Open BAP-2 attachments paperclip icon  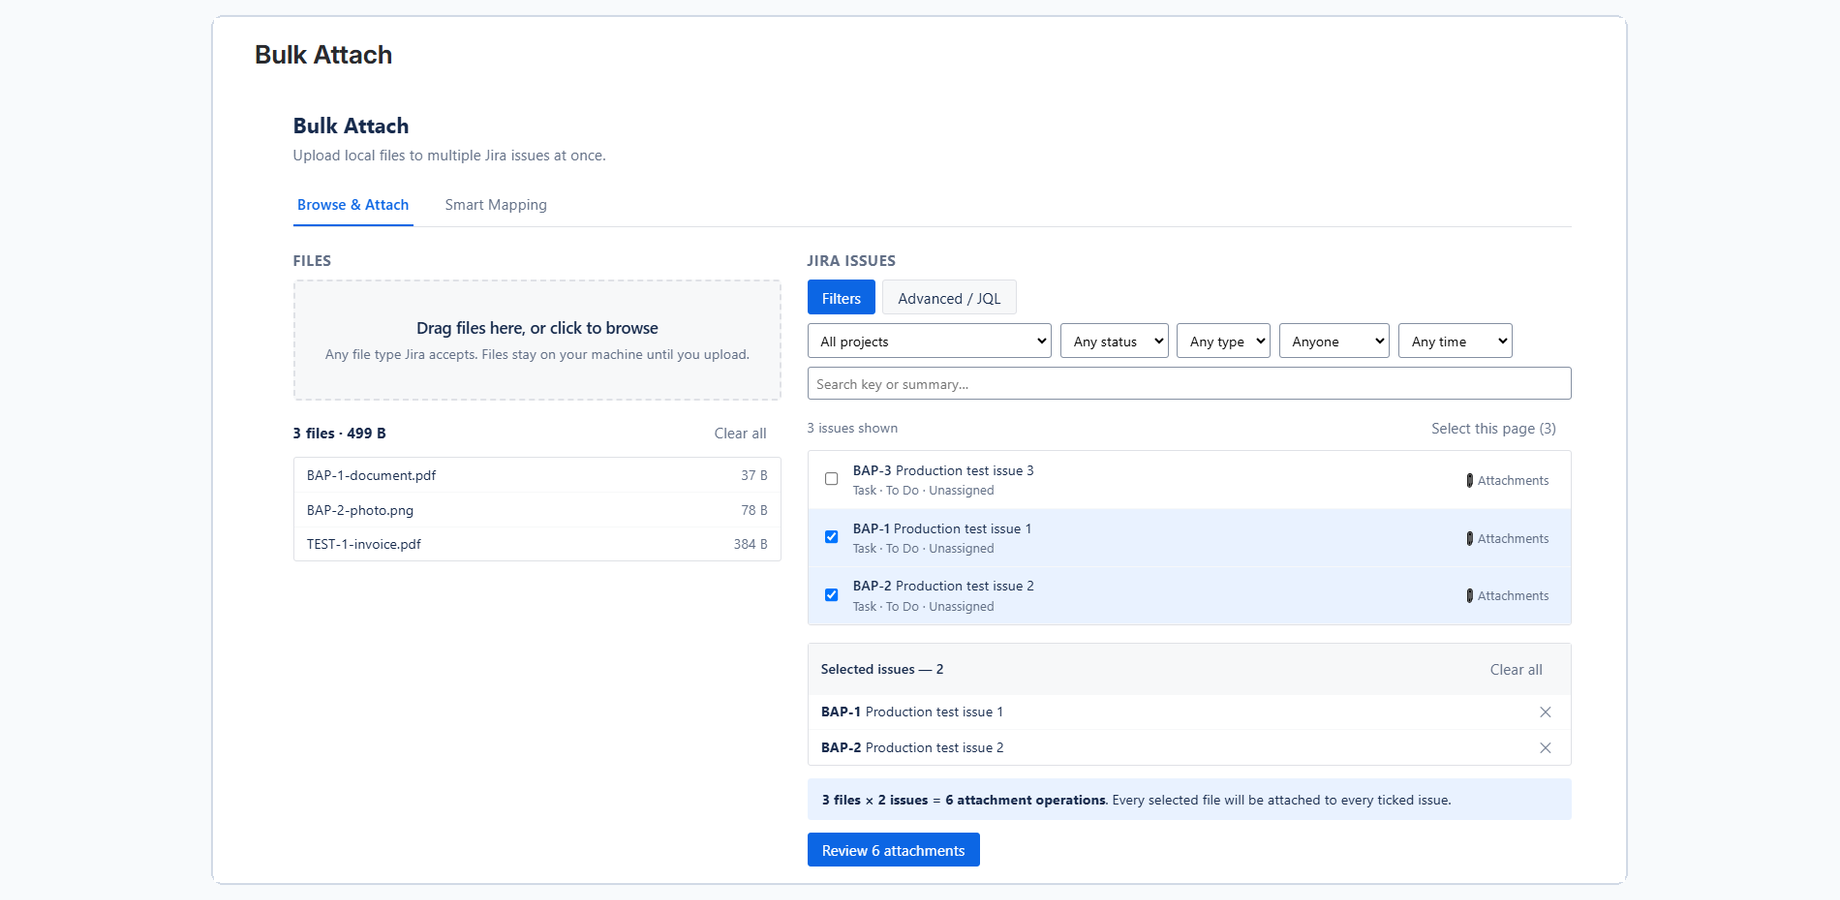[1469, 596]
